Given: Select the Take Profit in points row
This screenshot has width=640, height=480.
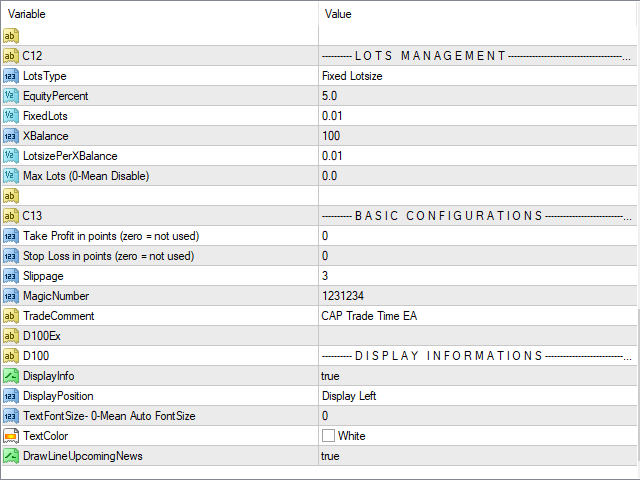Looking at the screenshot, I should coord(110,236).
